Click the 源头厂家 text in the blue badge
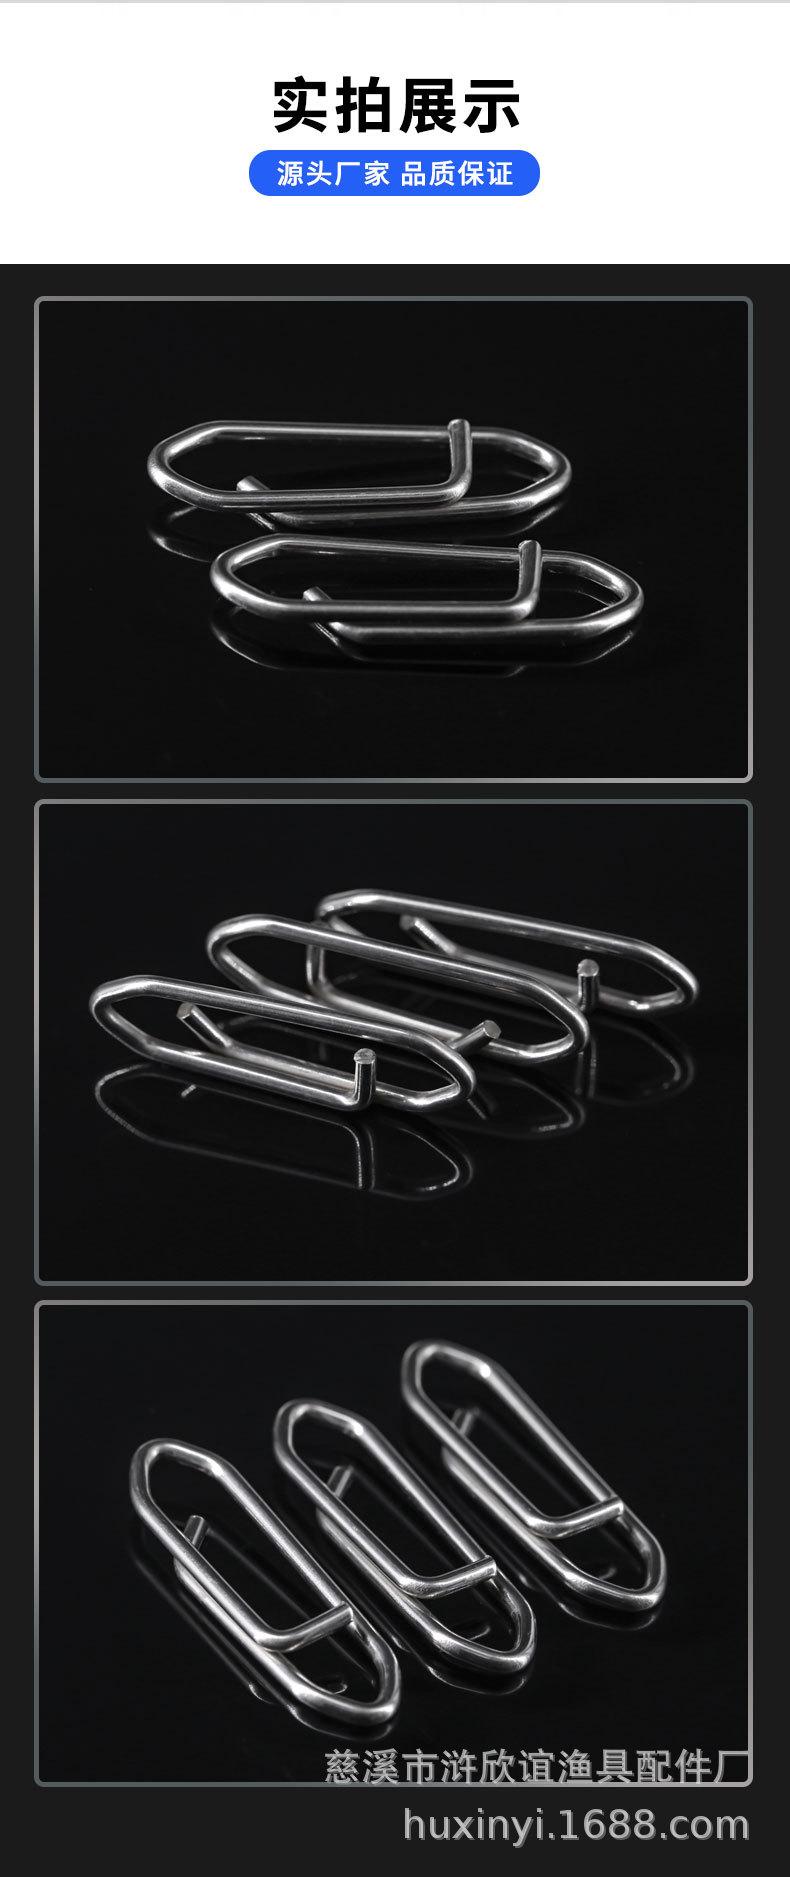 333,174
